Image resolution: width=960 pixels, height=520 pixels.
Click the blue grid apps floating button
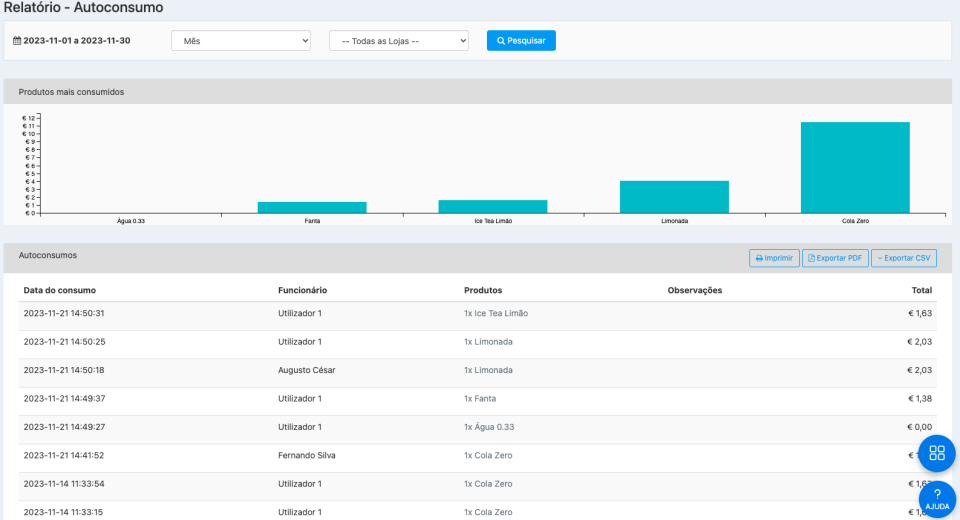937,453
